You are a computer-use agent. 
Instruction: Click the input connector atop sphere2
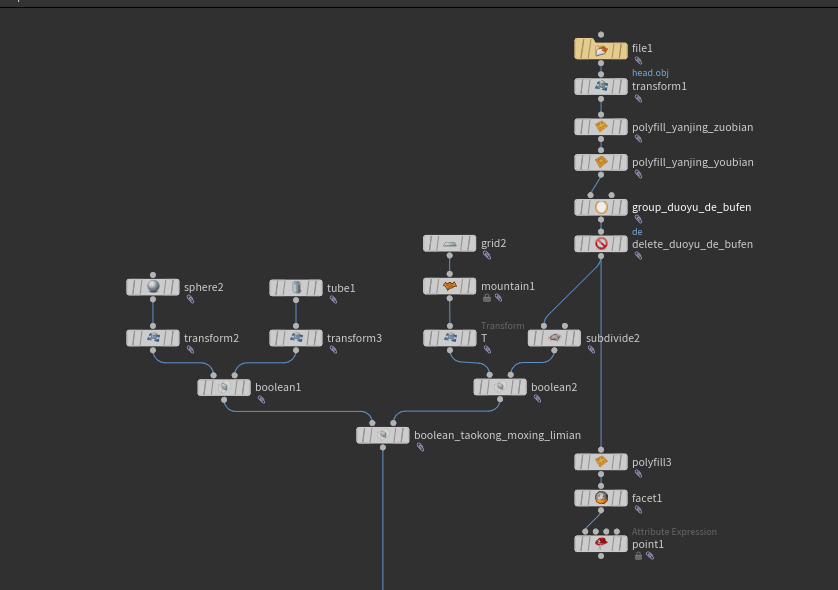pos(153,275)
